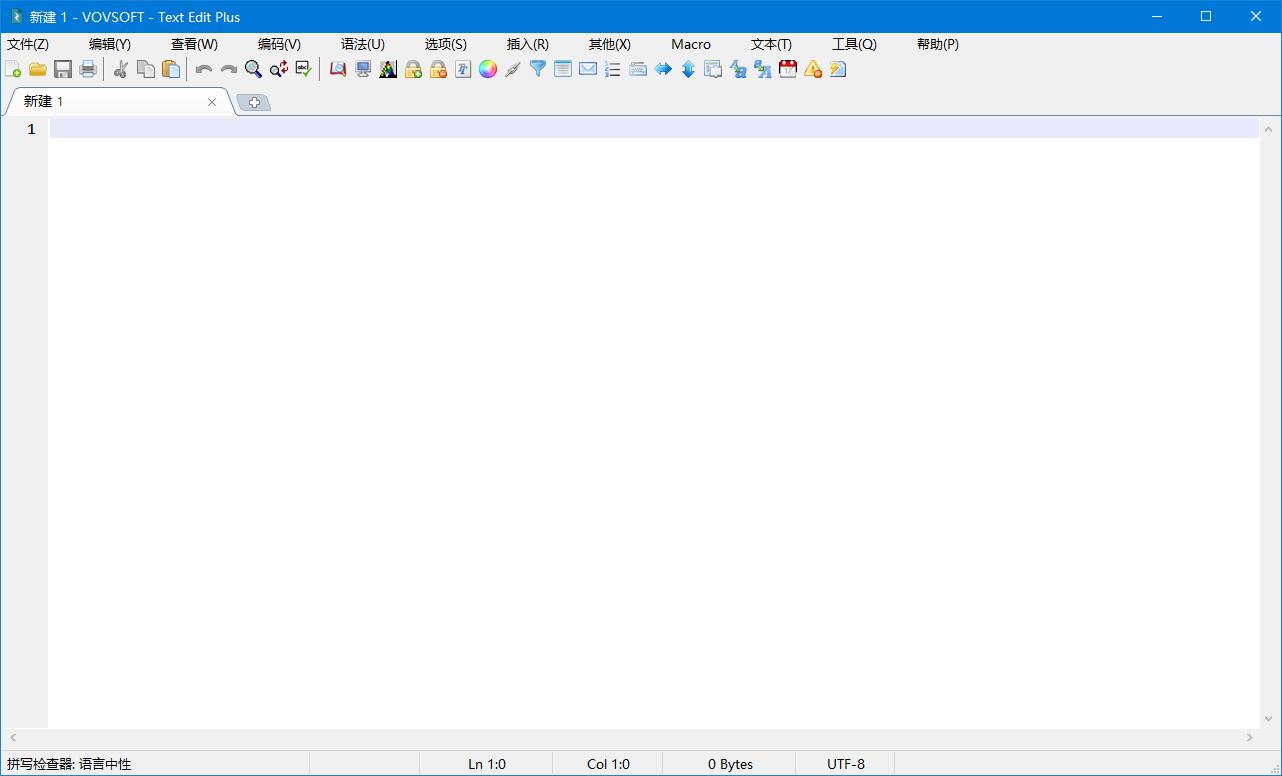This screenshot has height=776, width=1282.
Task: Copy selection using the two-pages icon
Action: tap(146, 69)
